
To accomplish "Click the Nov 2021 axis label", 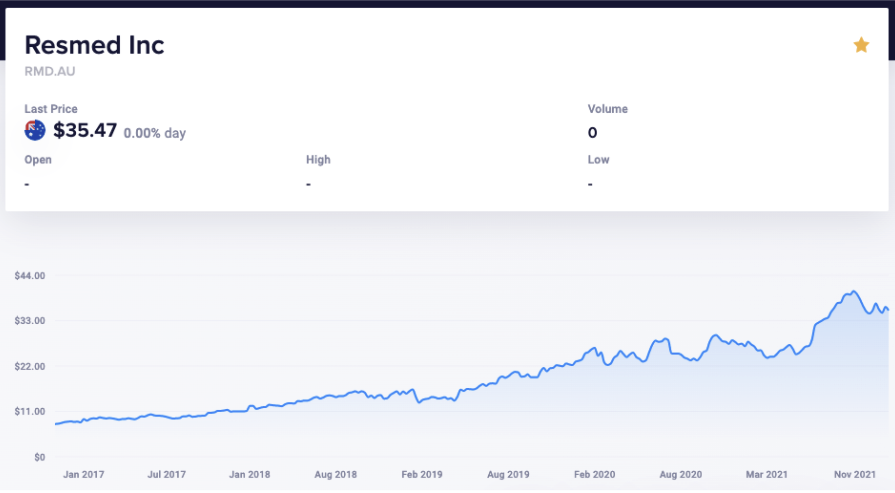I will click(x=854, y=474).
